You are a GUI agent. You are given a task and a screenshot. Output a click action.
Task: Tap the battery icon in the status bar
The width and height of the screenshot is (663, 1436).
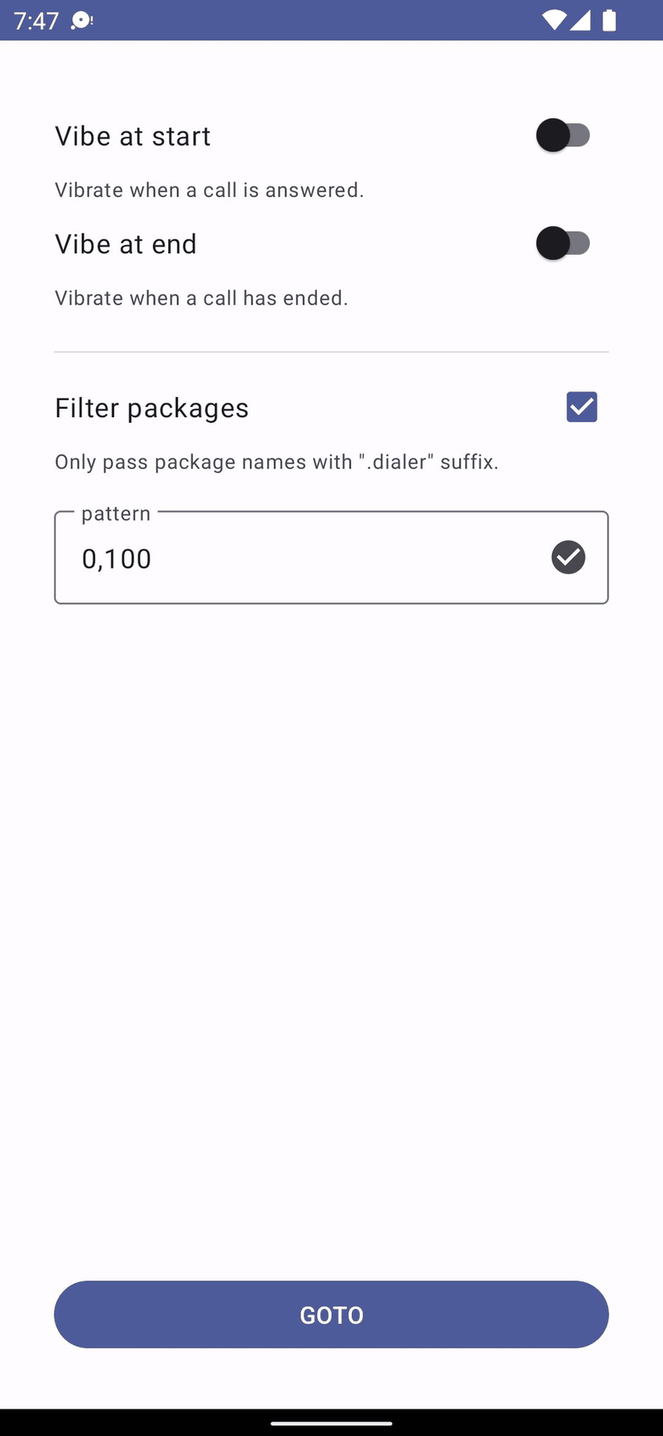(x=609, y=20)
